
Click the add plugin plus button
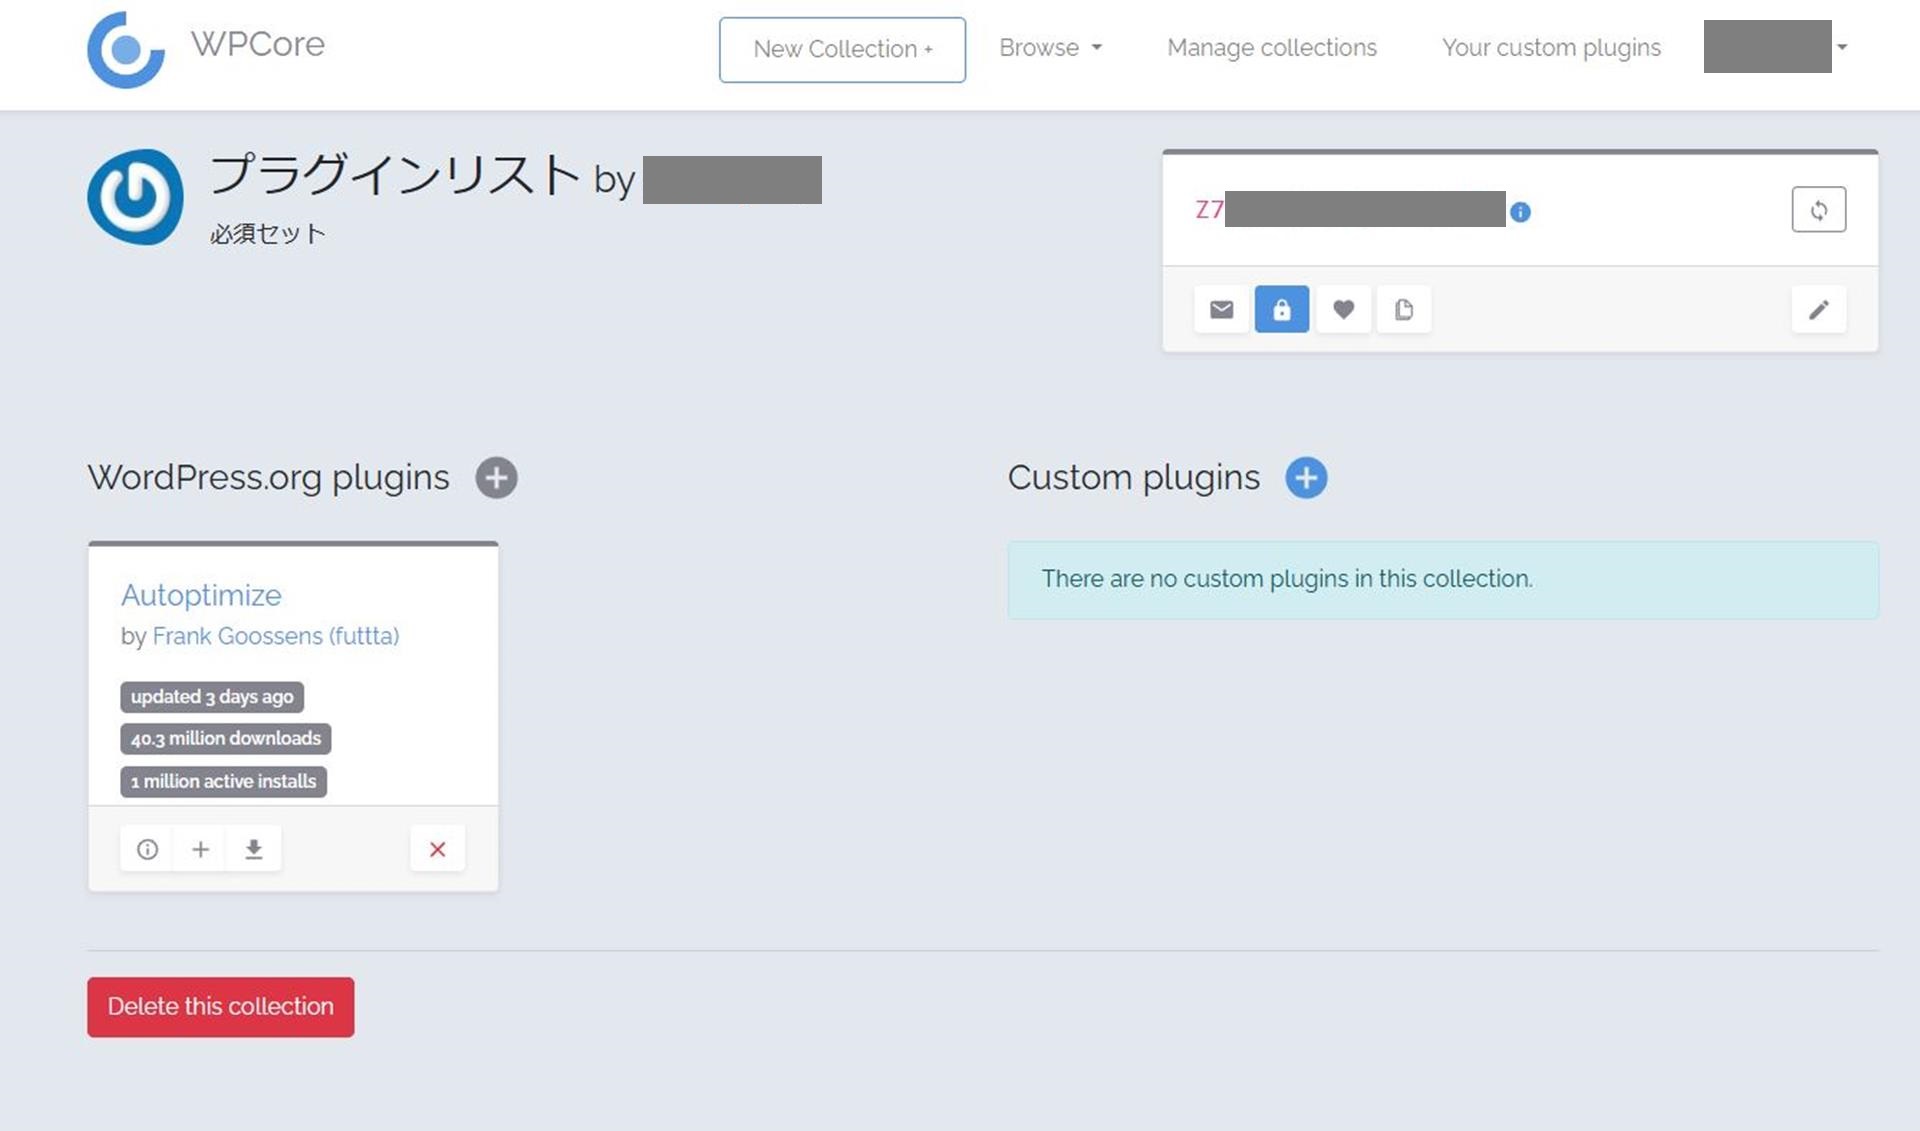point(494,477)
